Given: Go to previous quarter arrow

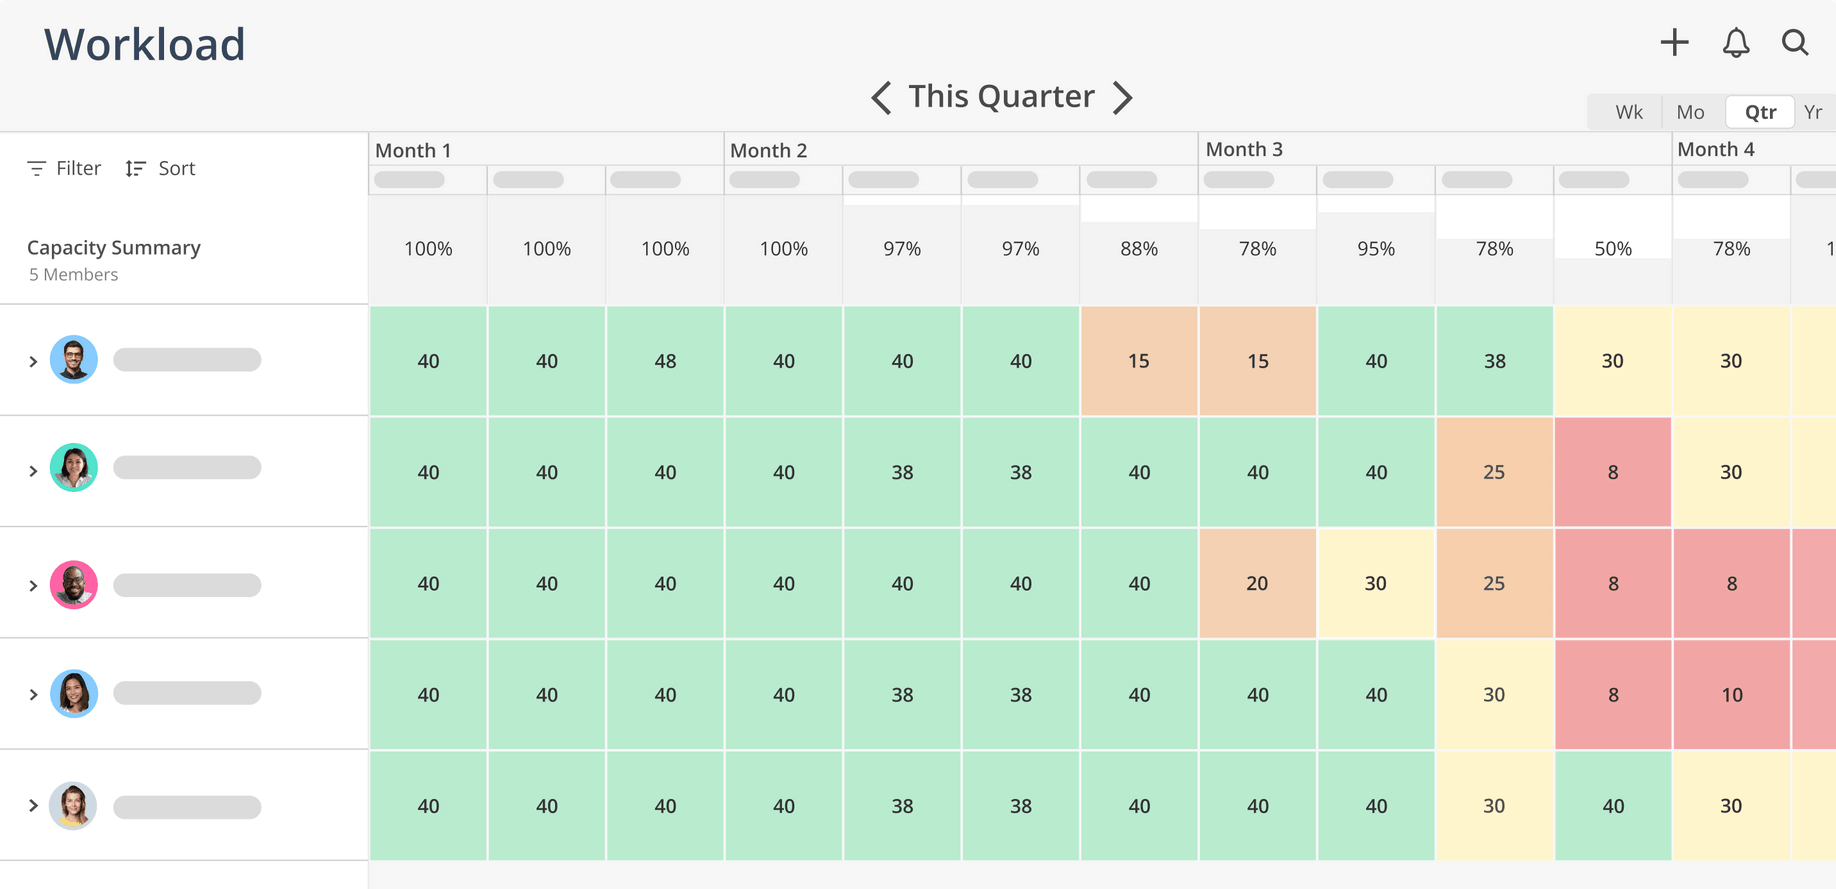Looking at the screenshot, I should (881, 98).
